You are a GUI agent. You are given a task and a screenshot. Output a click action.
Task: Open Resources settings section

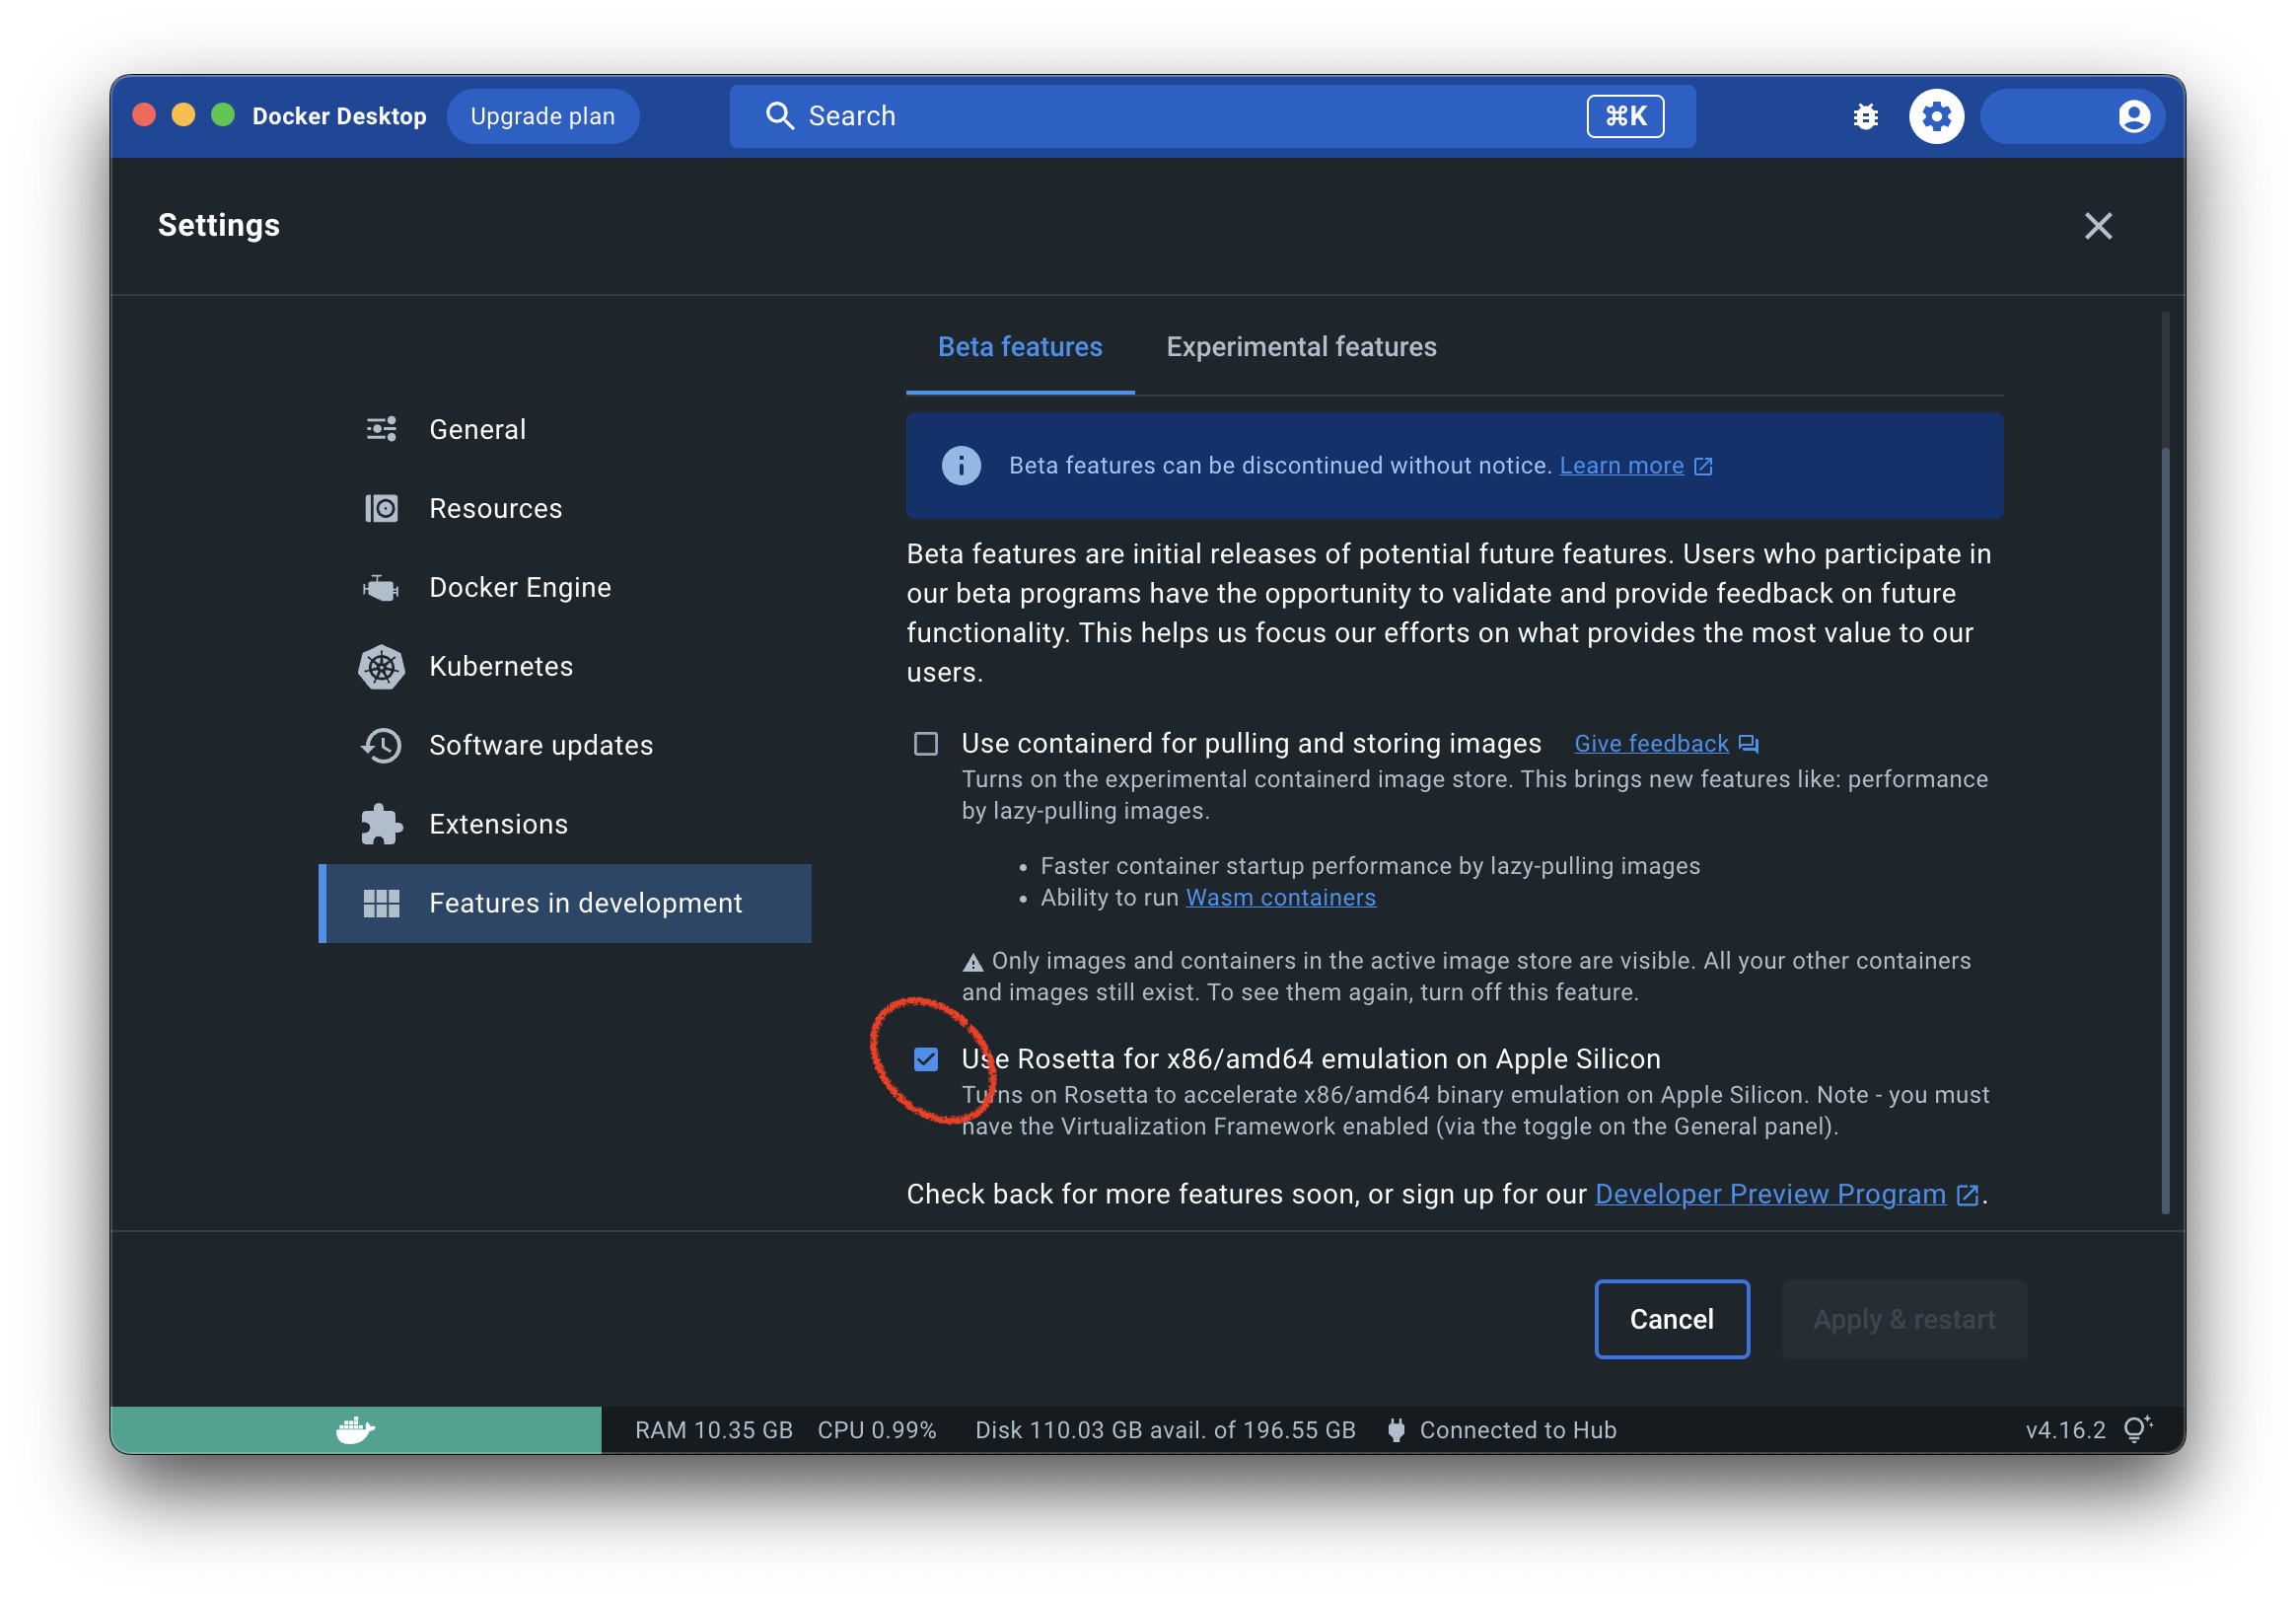pyautogui.click(x=495, y=509)
